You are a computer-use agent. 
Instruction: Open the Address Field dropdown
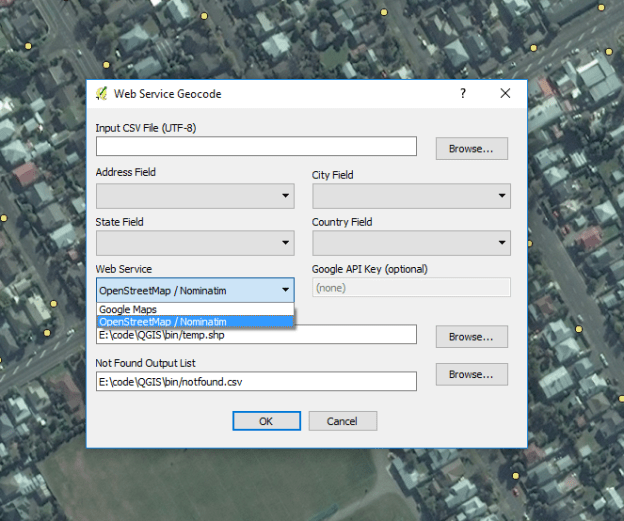point(195,196)
